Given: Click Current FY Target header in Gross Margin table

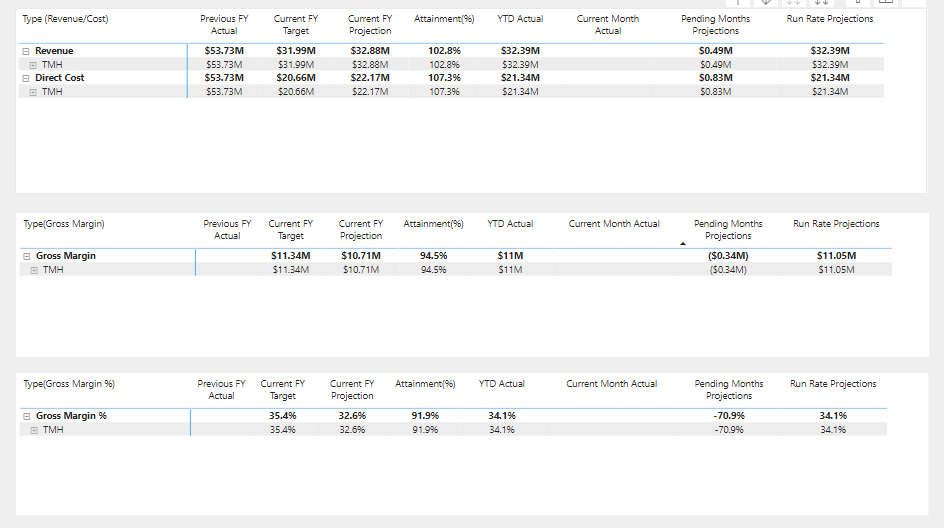Looking at the screenshot, I should 291,230.
